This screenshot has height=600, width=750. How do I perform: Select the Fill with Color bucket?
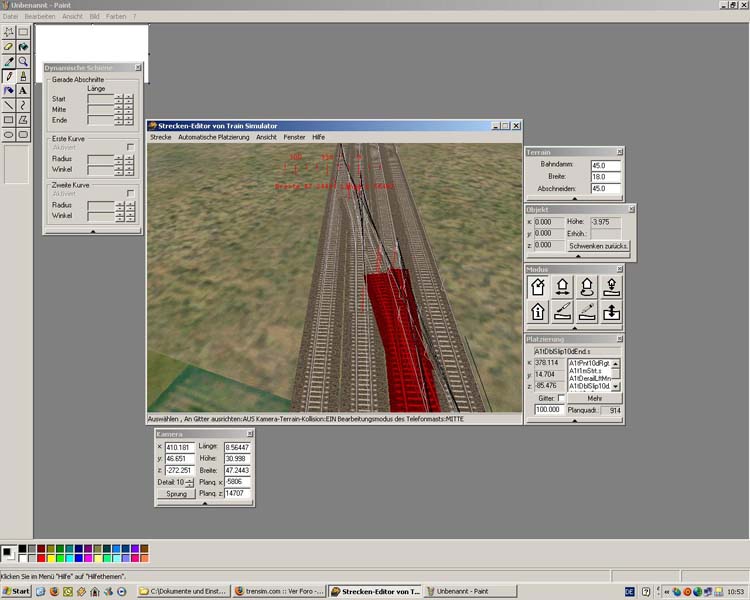(x=23, y=47)
